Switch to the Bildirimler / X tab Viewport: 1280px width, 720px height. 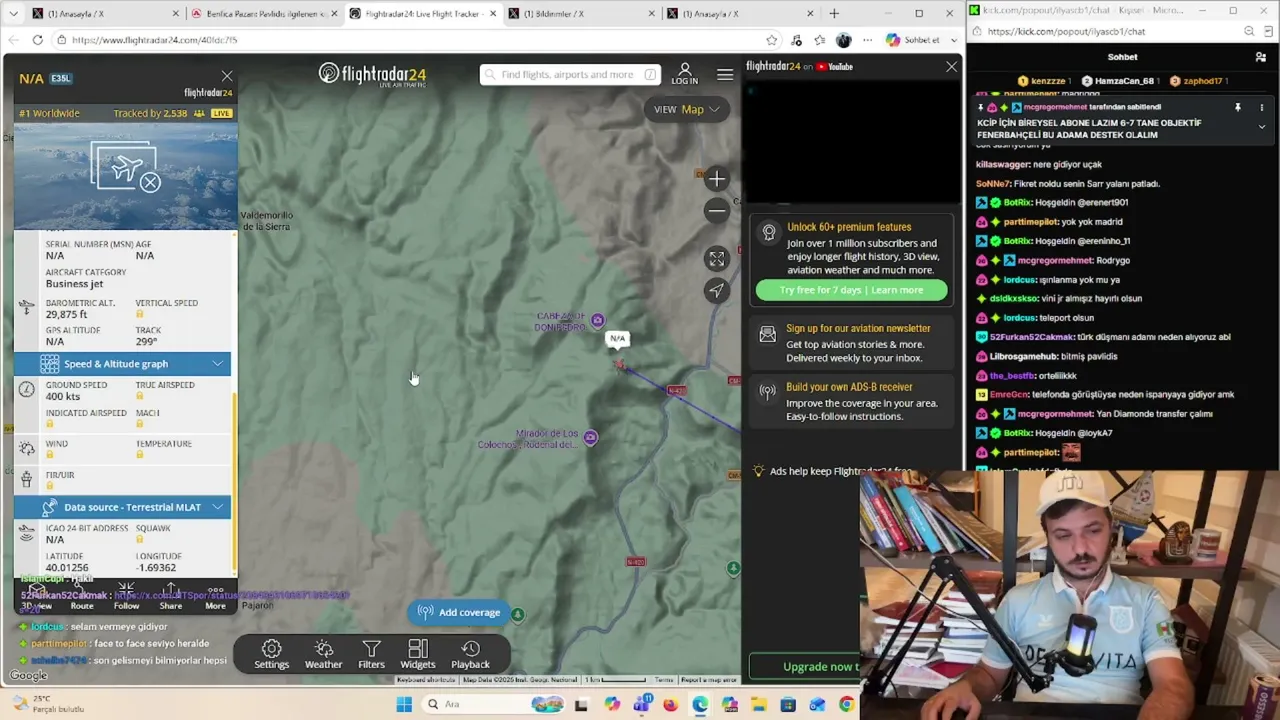pos(581,14)
